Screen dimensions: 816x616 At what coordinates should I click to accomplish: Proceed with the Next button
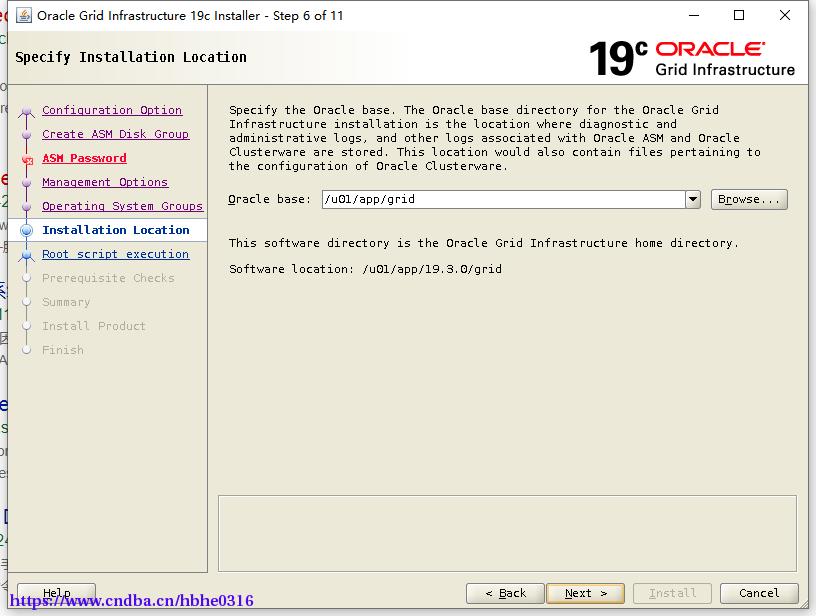tap(585, 593)
